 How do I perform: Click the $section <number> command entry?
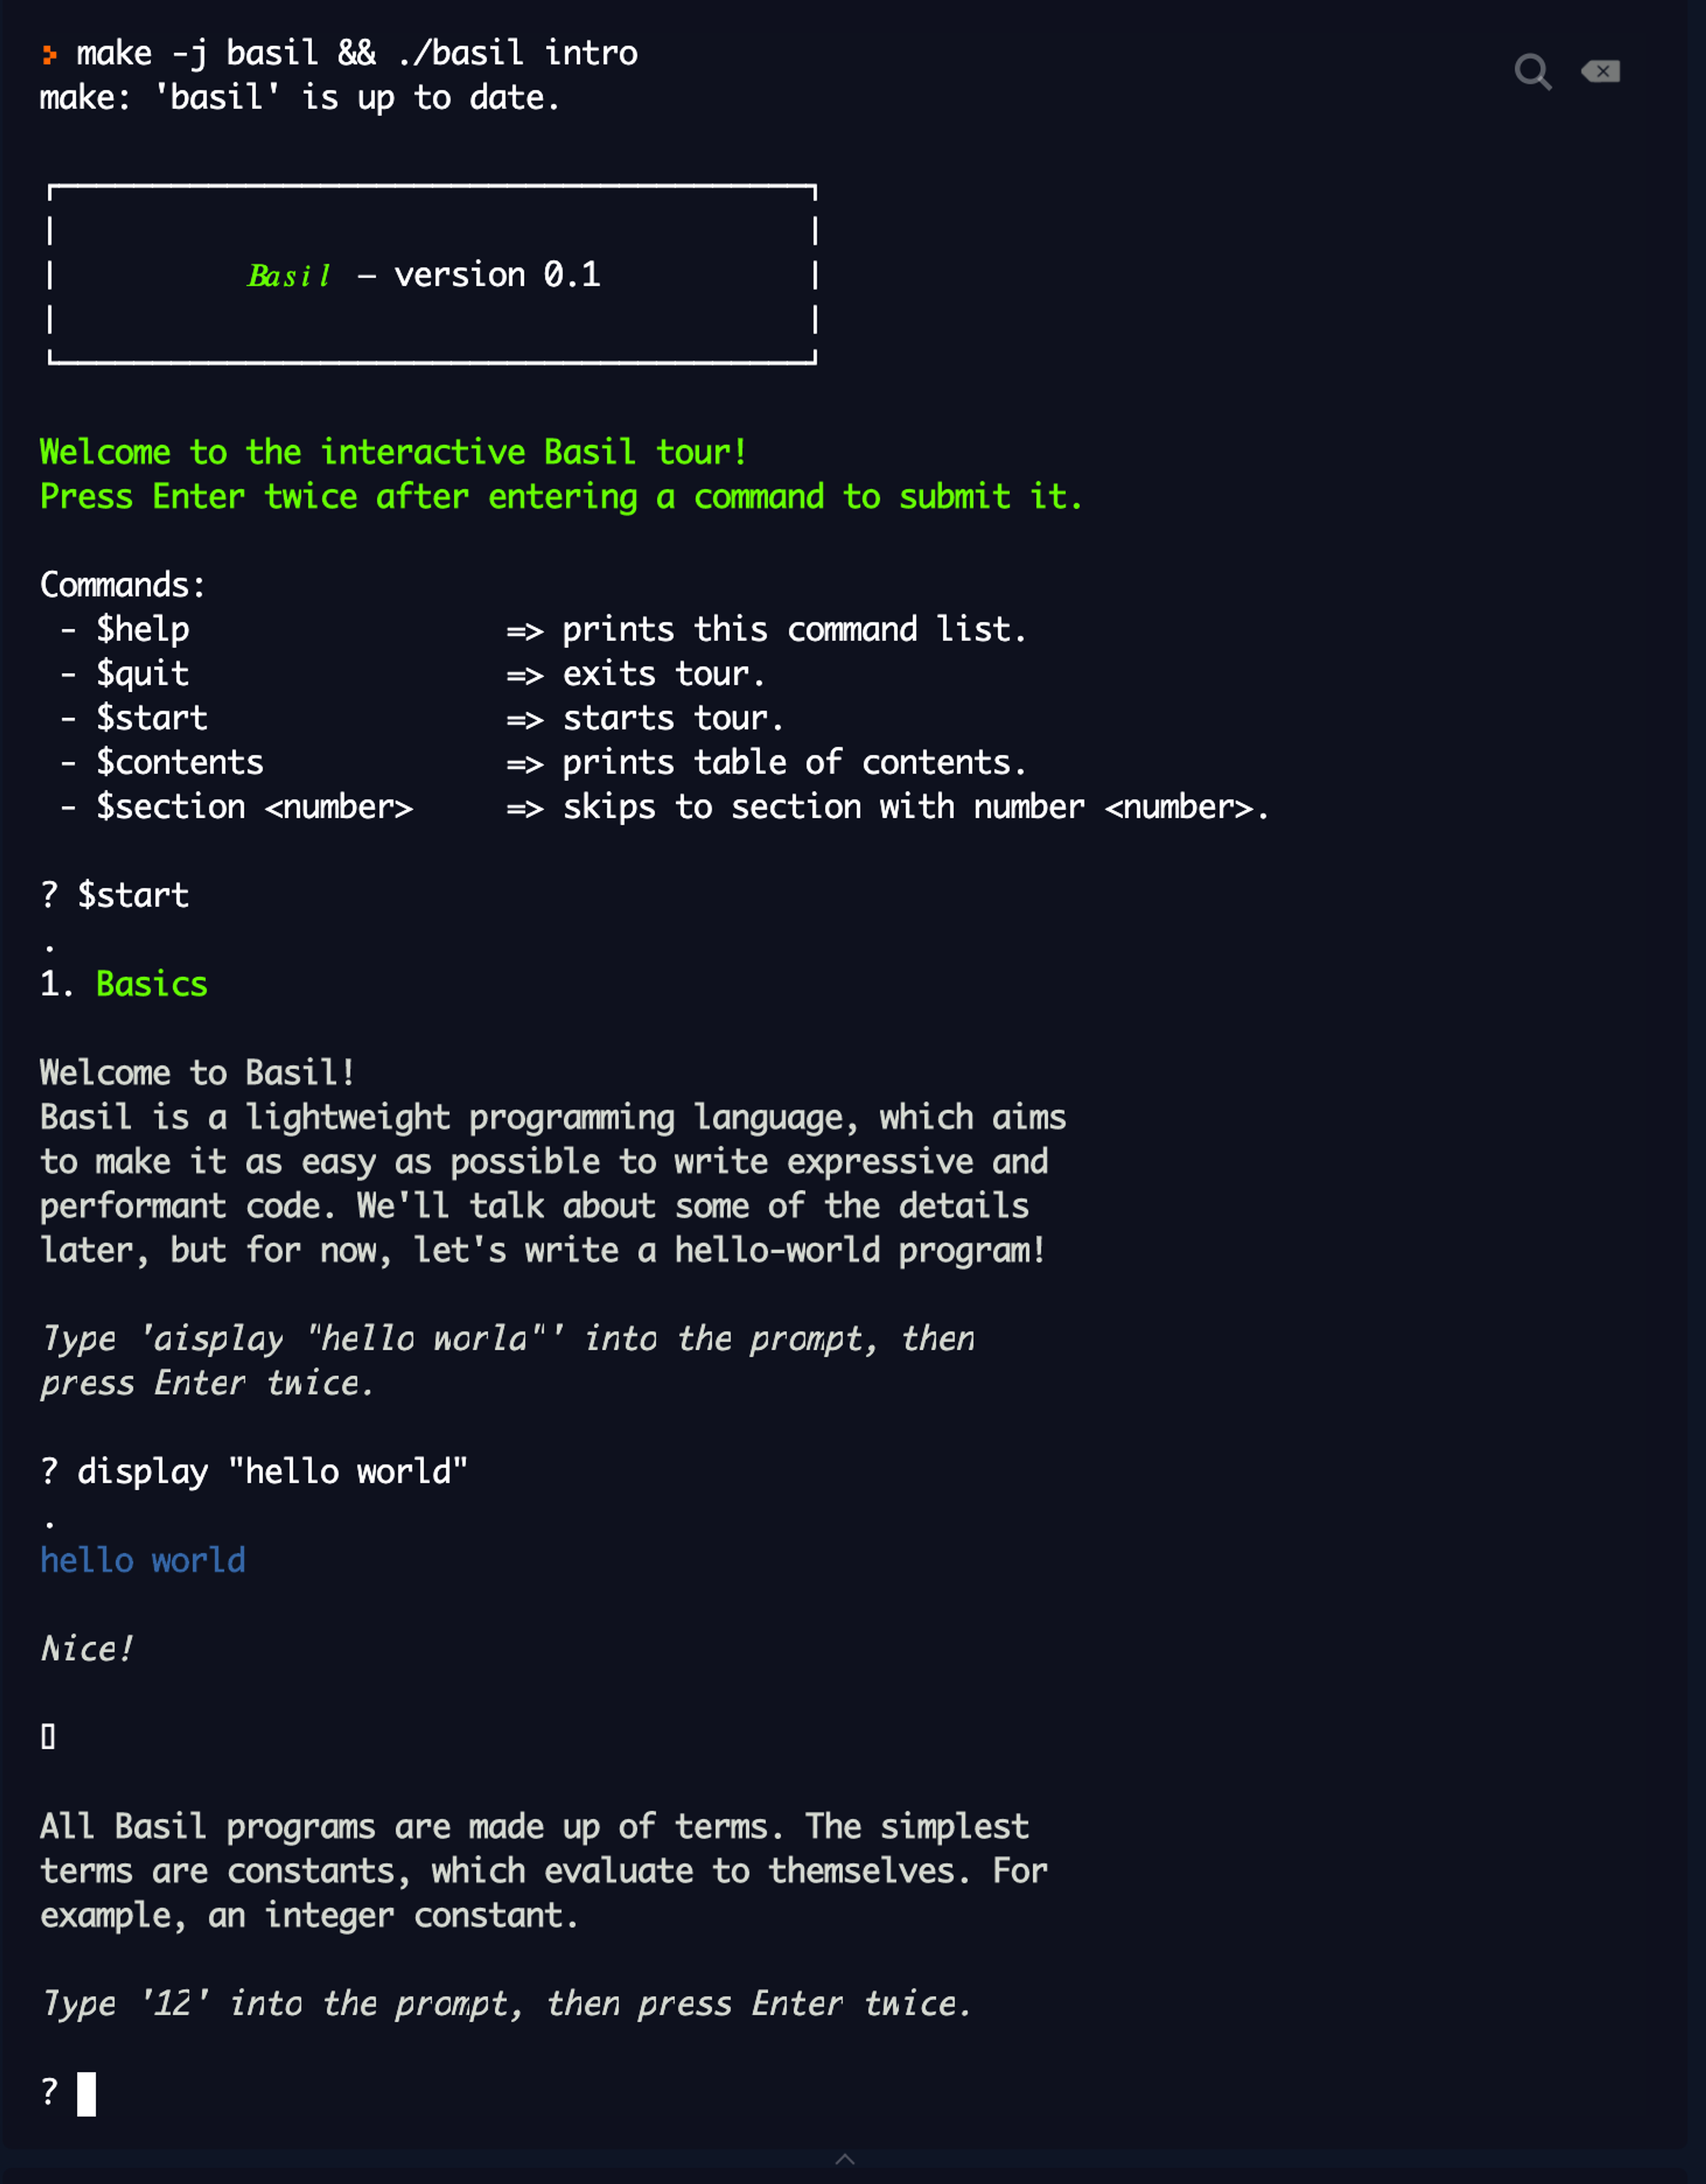[255, 807]
